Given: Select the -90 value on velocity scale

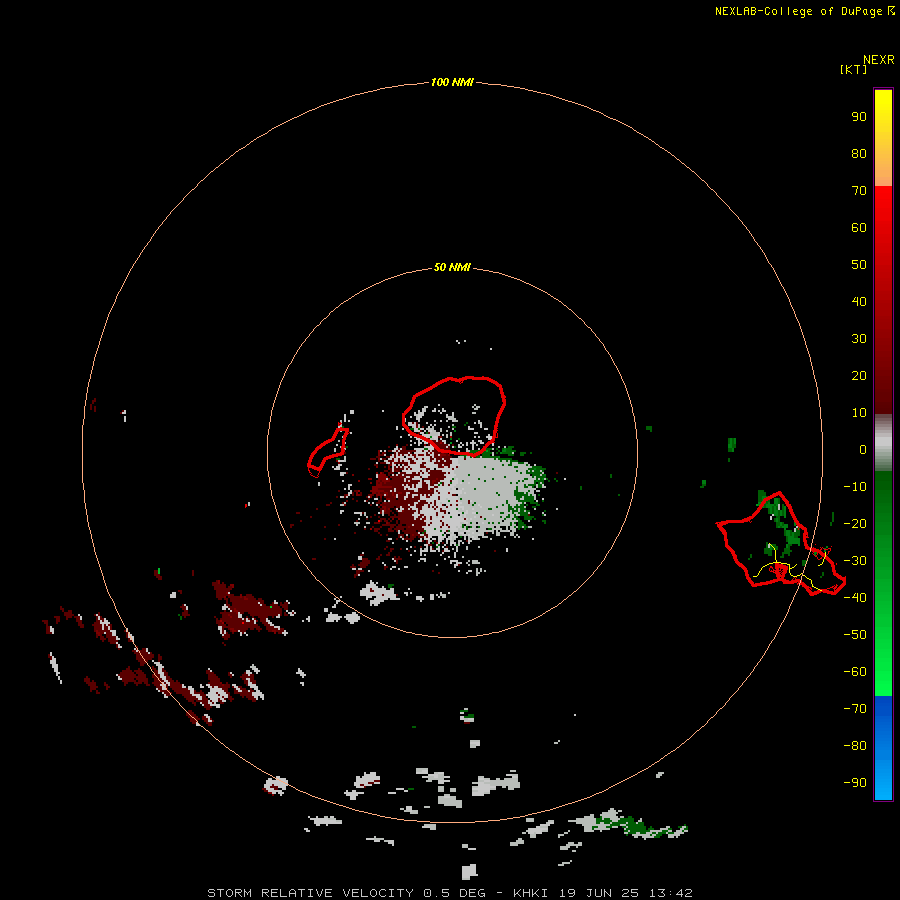Looking at the screenshot, I should click(x=855, y=783).
